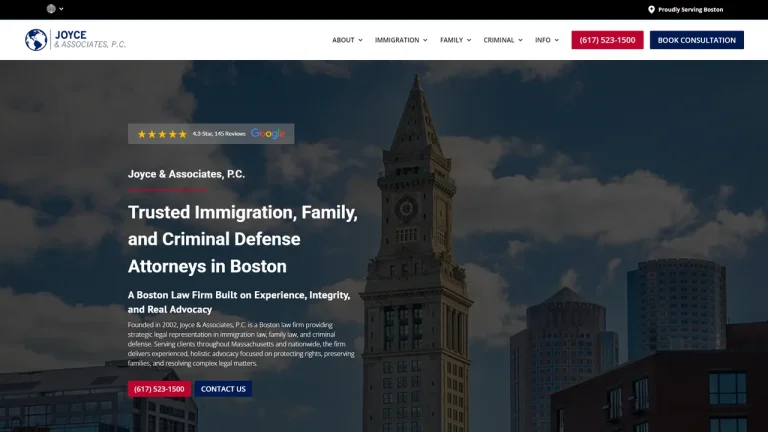Open the Immigration menu
768x432 pixels.
tap(397, 40)
